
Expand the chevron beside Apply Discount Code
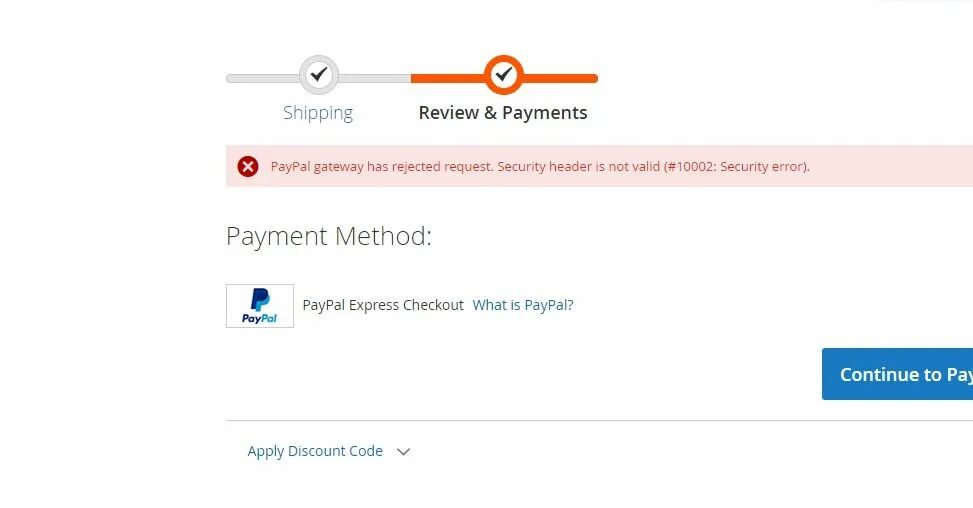click(403, 452)
